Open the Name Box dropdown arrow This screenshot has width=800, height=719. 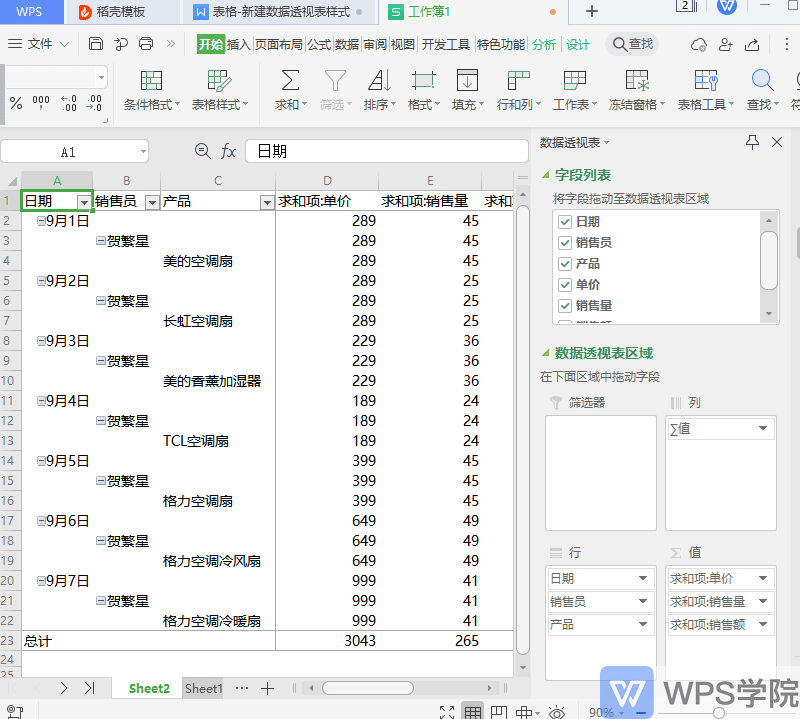tap(143, 152)
